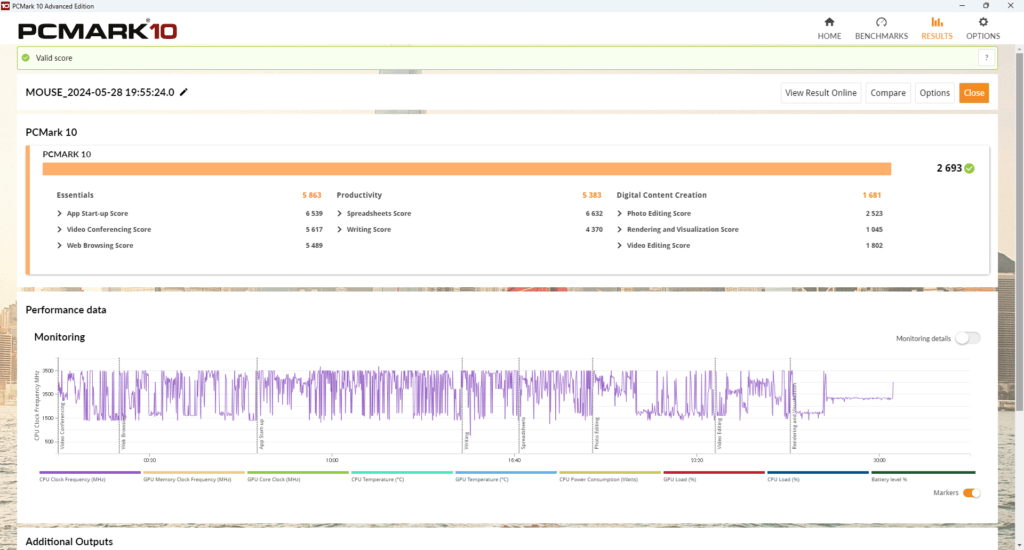1024x550 pixels.
Task: Click the orange Close button
Action: click(973, 93)
